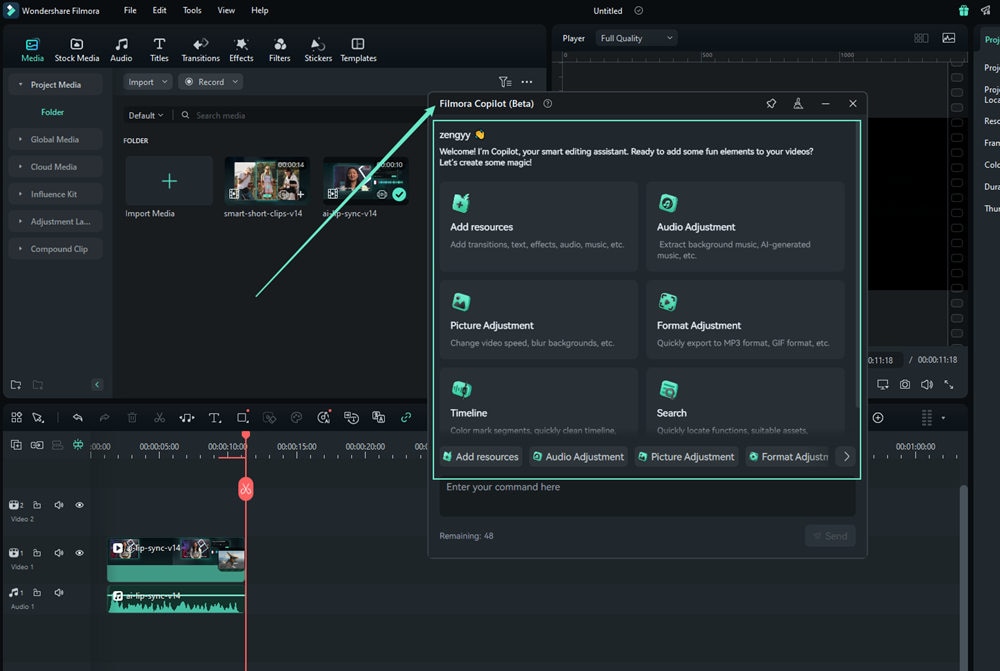Choose the Audio Adjustment card

(x=745, y=226)
